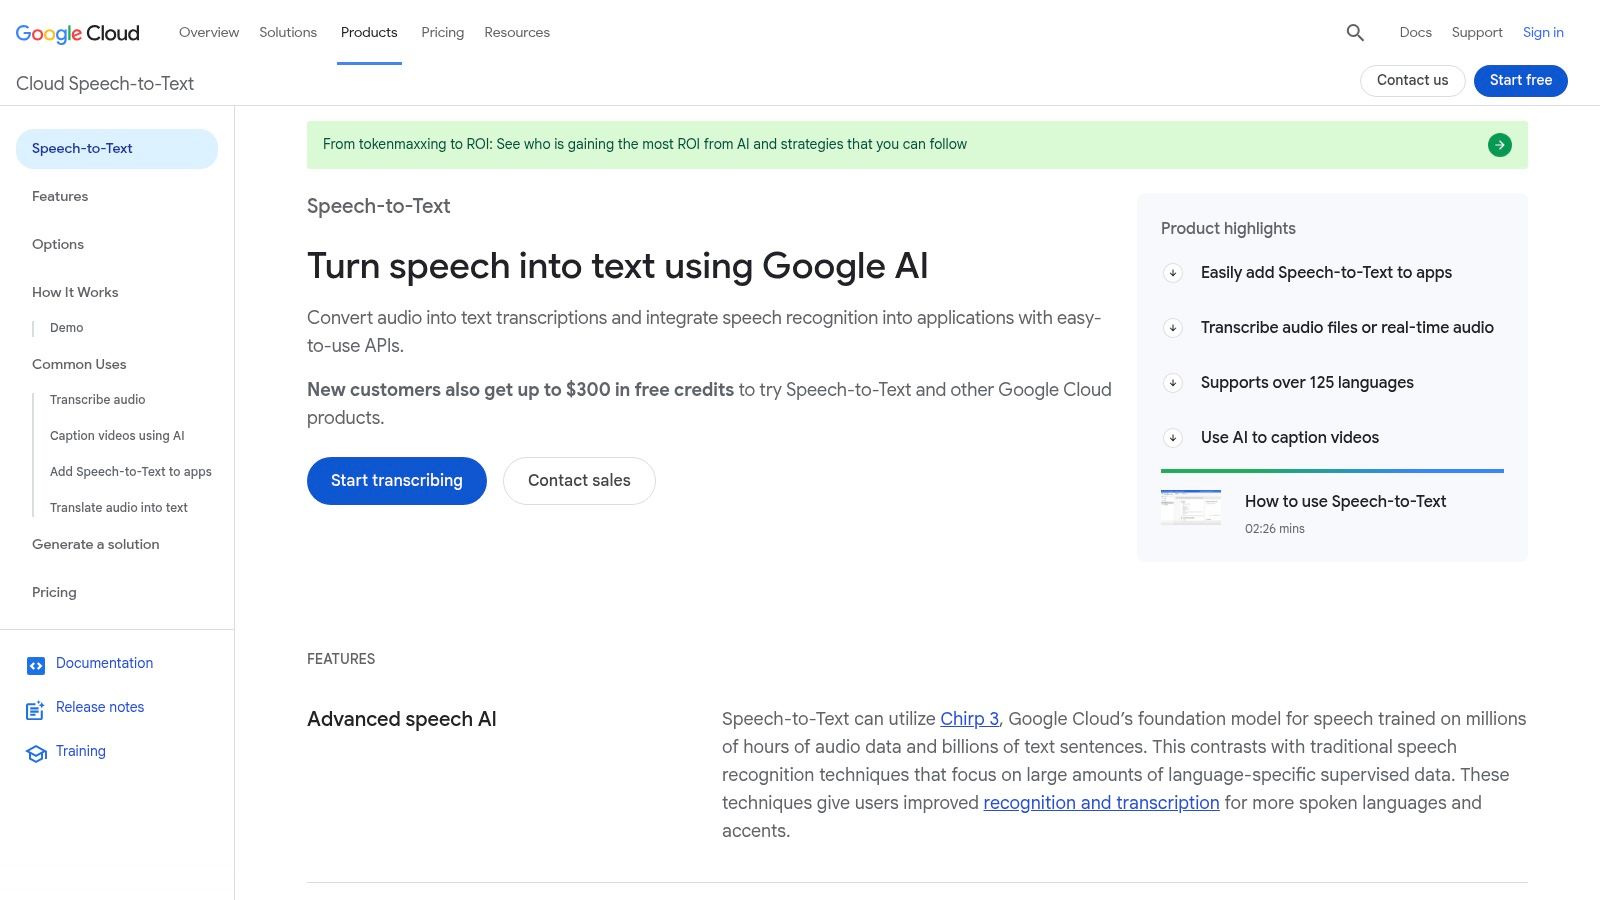The image size is (1600, 900).
Task: Select Add Speech-to-Text to apps sidebar item
Action: [x=131, y=472]
